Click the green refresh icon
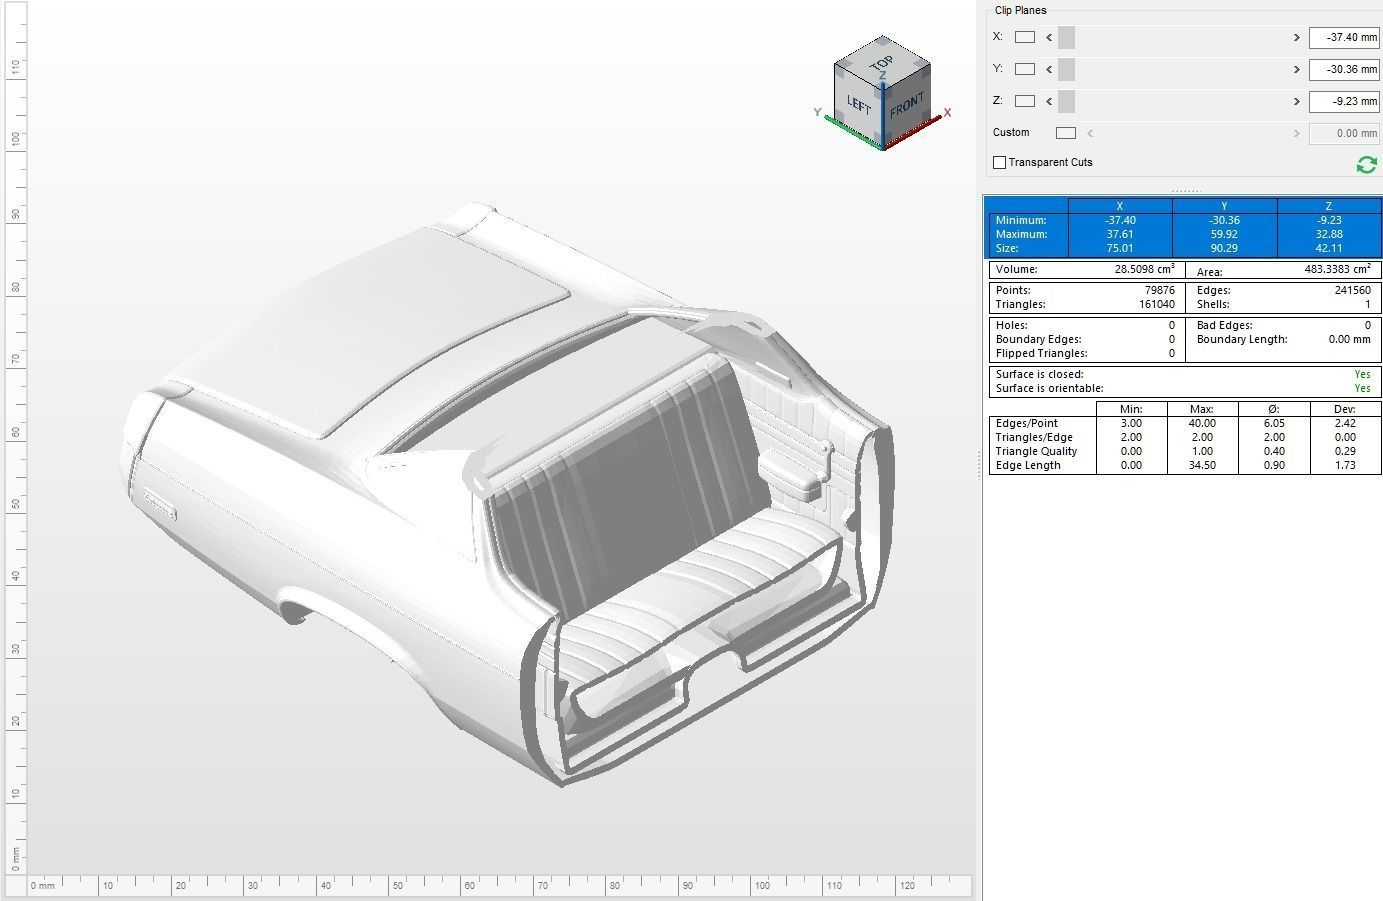The image size is (1383, 901). pos(1366,165)
